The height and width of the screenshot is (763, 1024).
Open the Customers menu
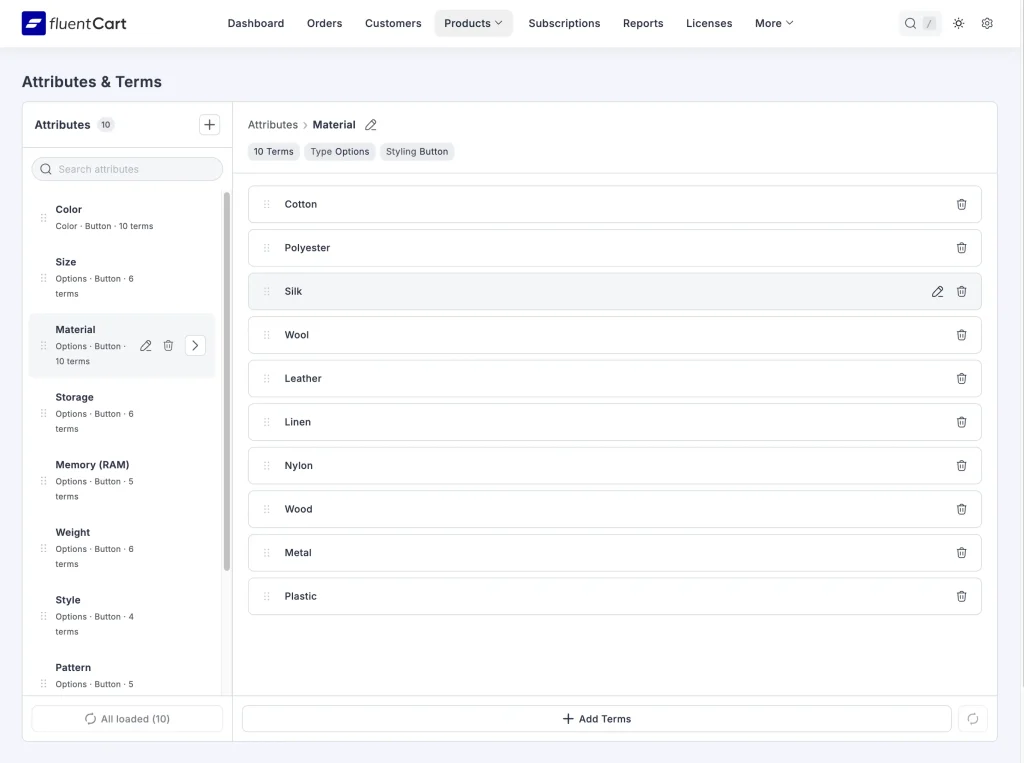point(393,24)
